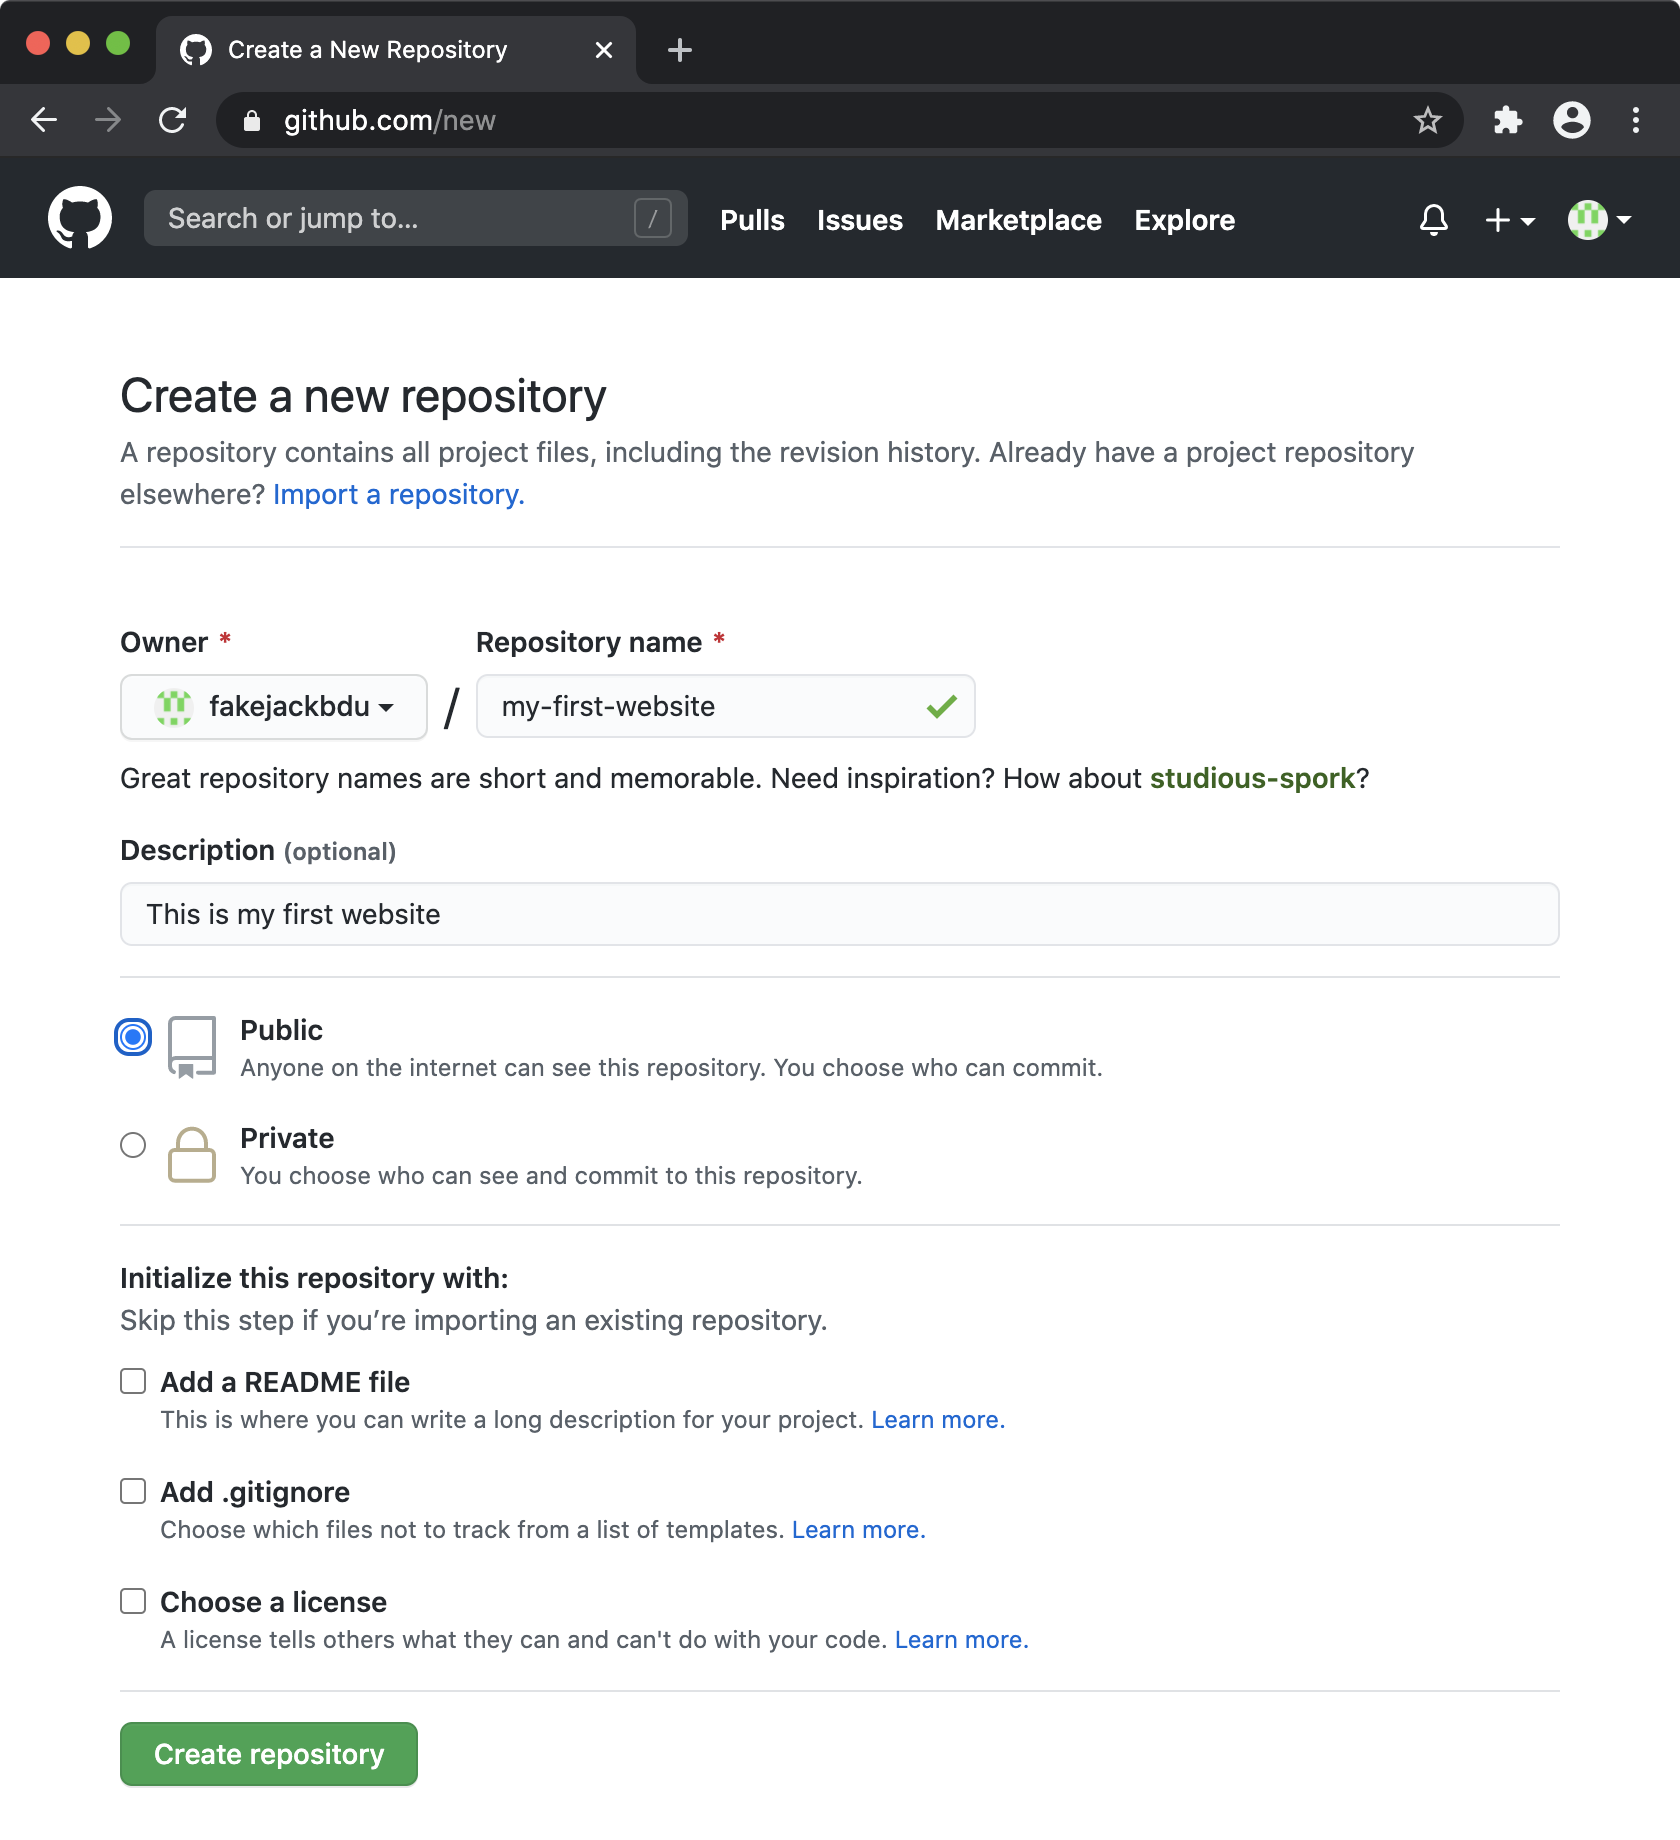The width and height of the screenshot is (1680, 1840).
Task: Focus the Search or jump to field
Action: (x=415, y=218)
